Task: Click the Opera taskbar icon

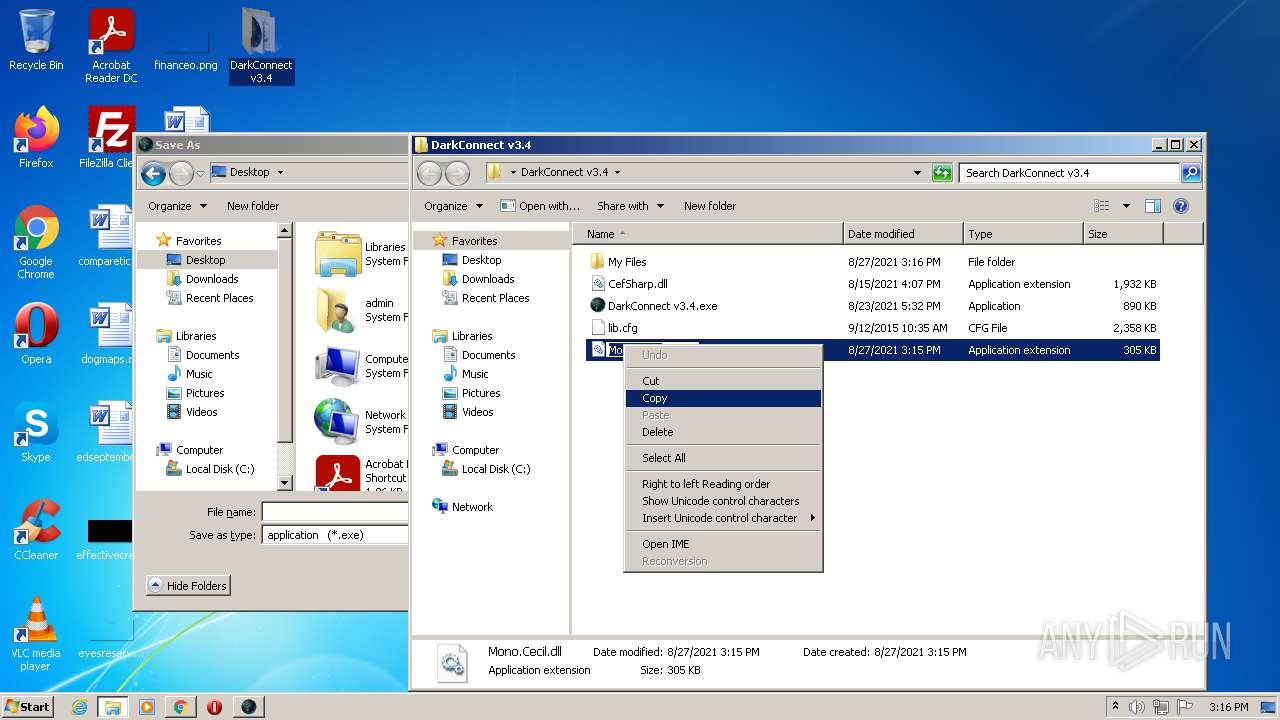Action: 214,707
